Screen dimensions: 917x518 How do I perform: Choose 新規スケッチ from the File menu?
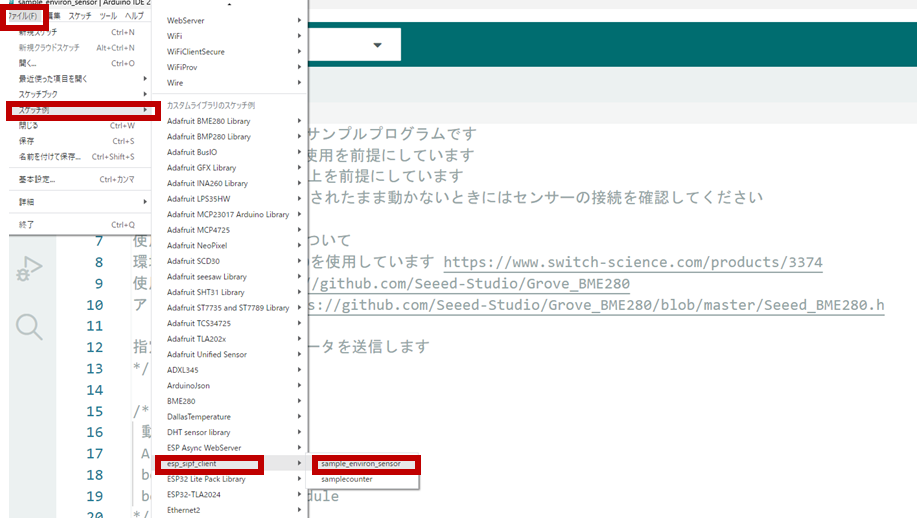tap(79, 32)
